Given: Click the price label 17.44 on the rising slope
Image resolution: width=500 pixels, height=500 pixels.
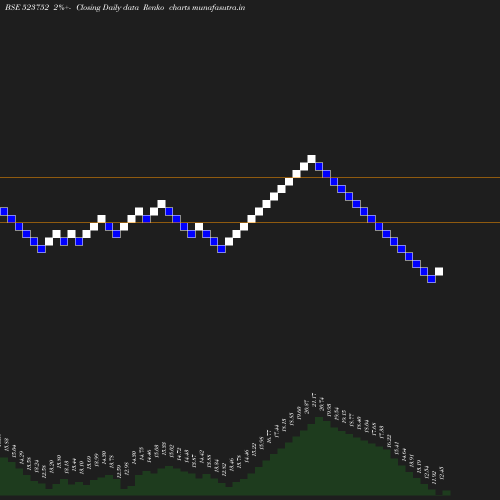Looking at the screenshot, I should click(x=276, y=430).
